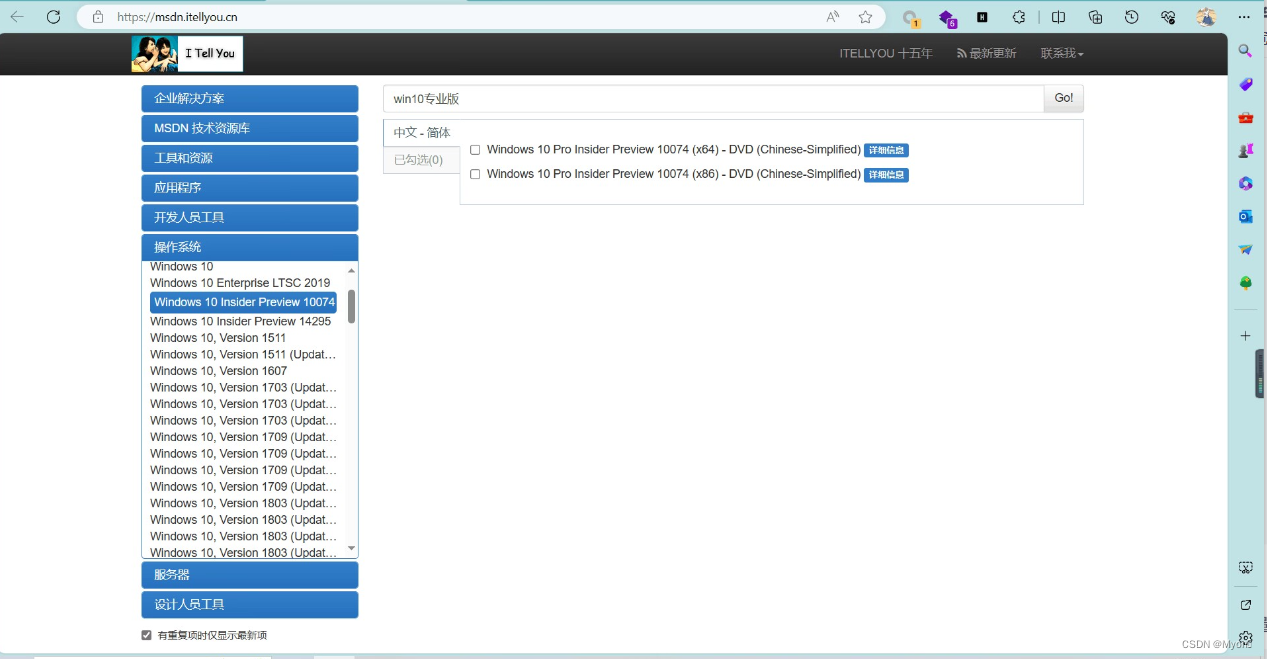The width and height of the screenshot is (1267, 659).
Task: Select Windows 10 Insider Preview 10074
Action: [243, 302]
